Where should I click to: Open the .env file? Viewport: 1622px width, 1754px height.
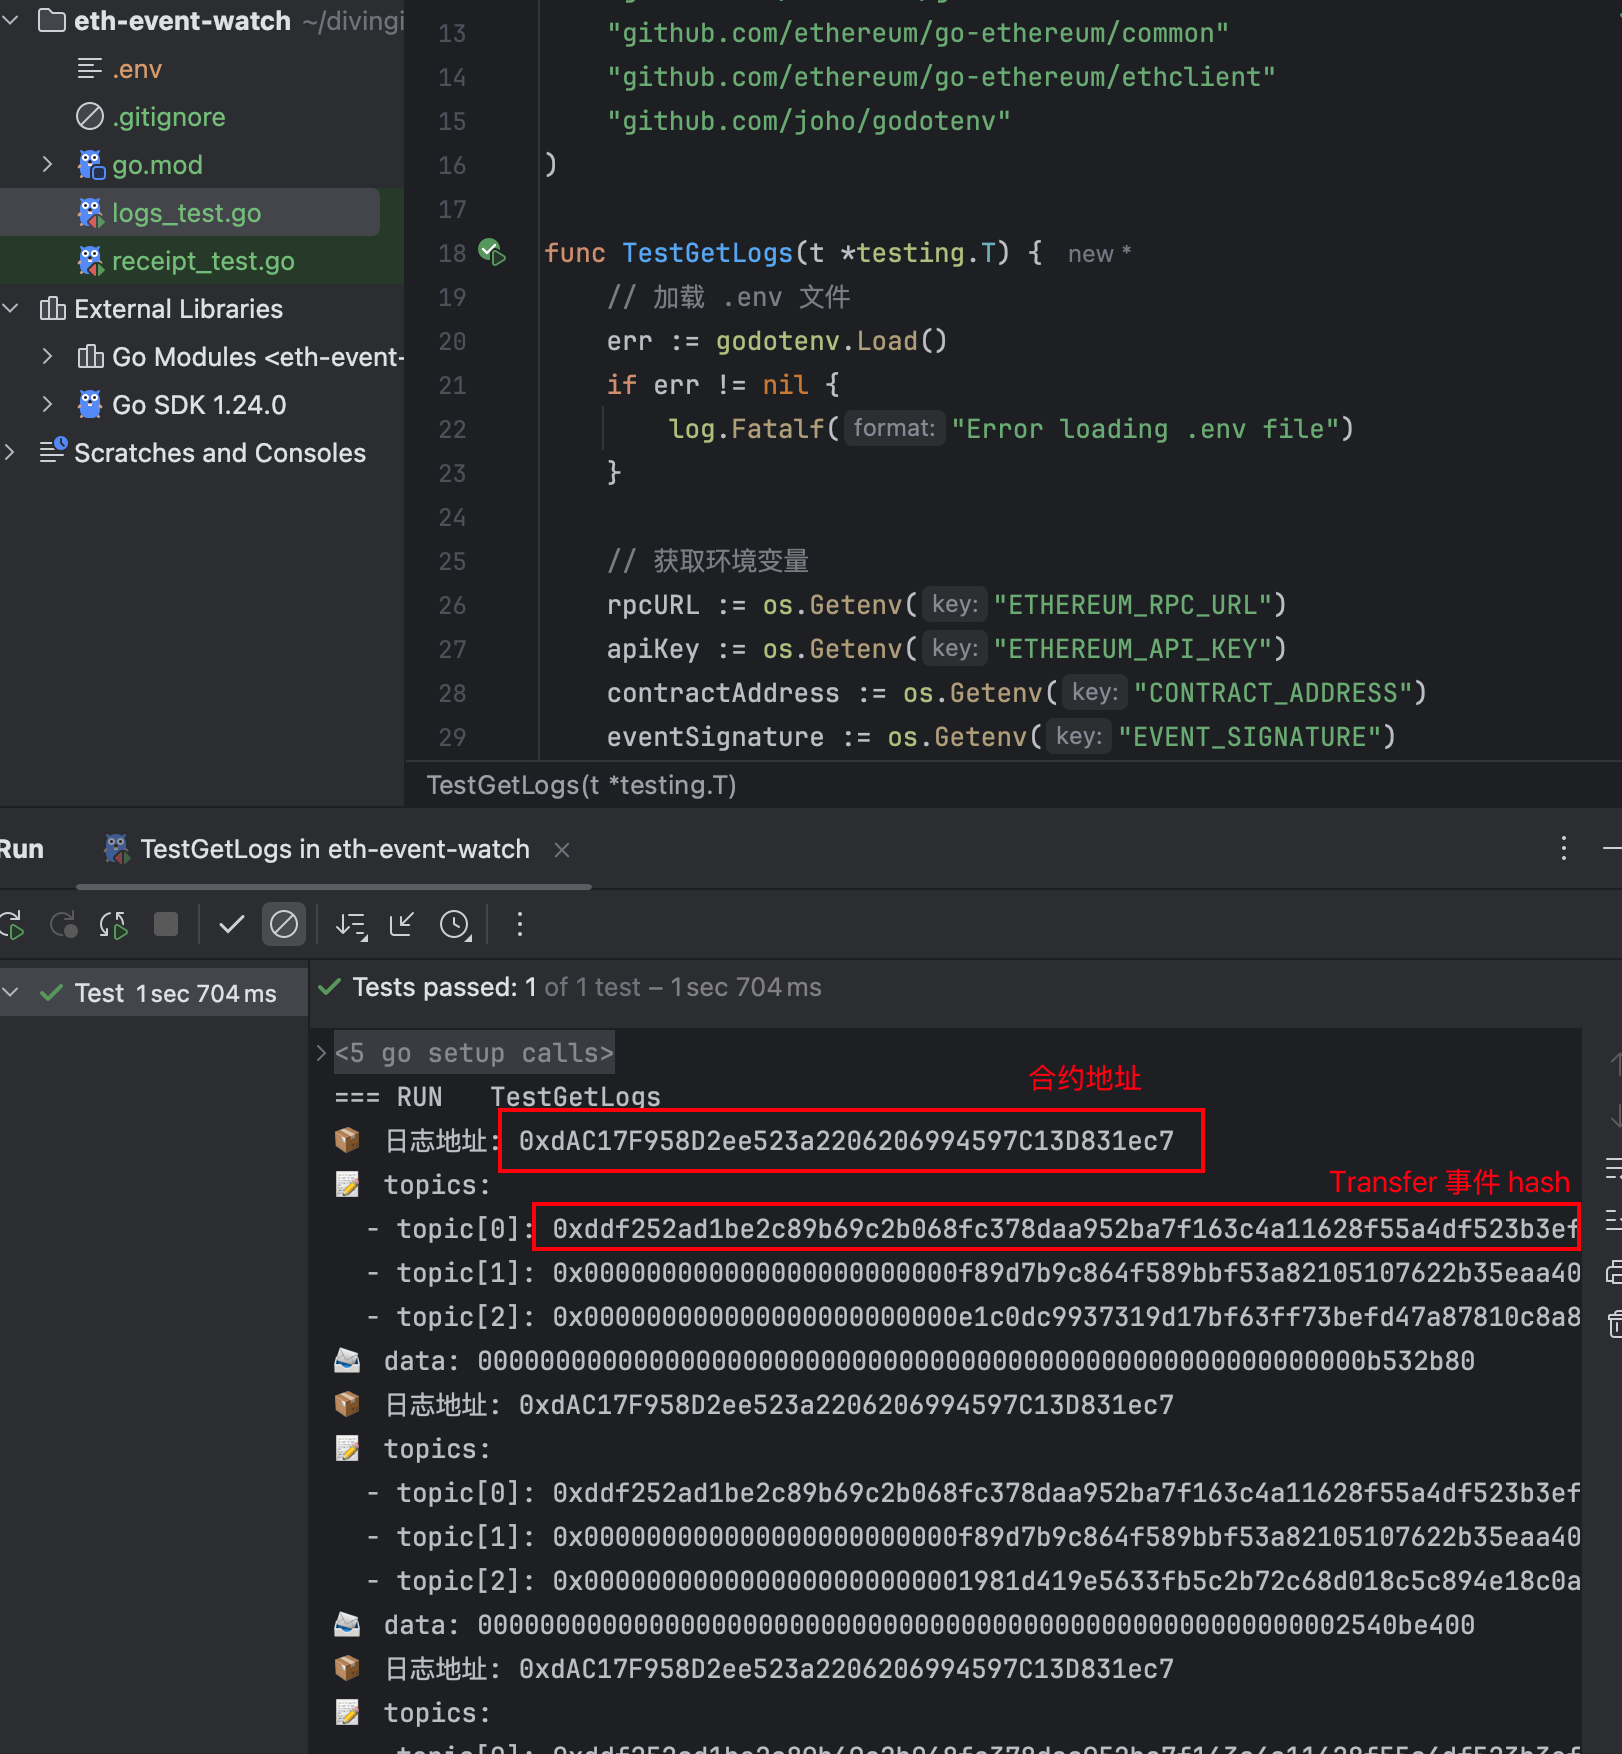tap(137, 69)
